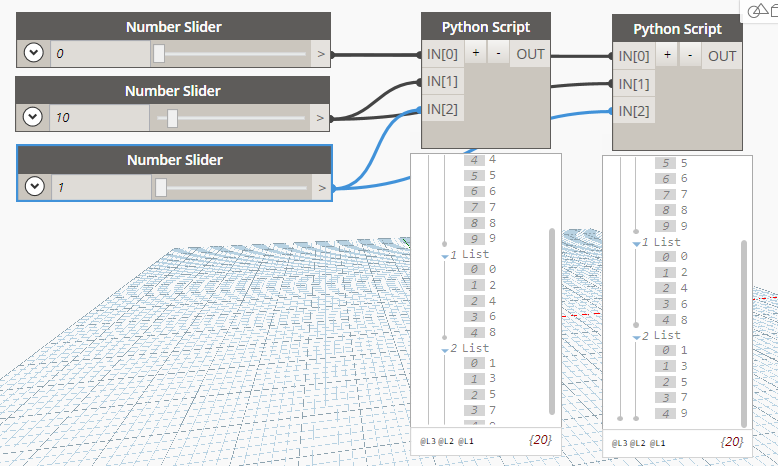Click IN[1] port of first Python Script
This screenshot has width=778, height=466.
tap(443, 81)
